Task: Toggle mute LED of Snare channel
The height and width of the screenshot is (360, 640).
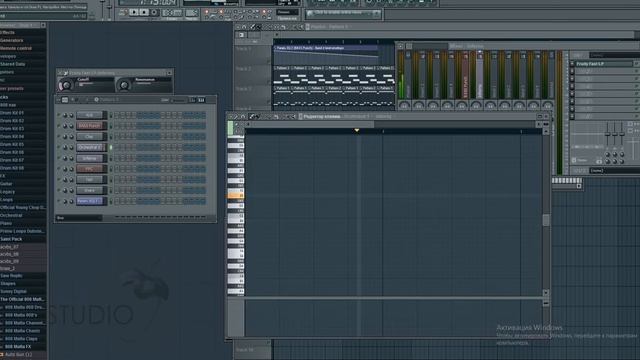Action: pos(59,191)
